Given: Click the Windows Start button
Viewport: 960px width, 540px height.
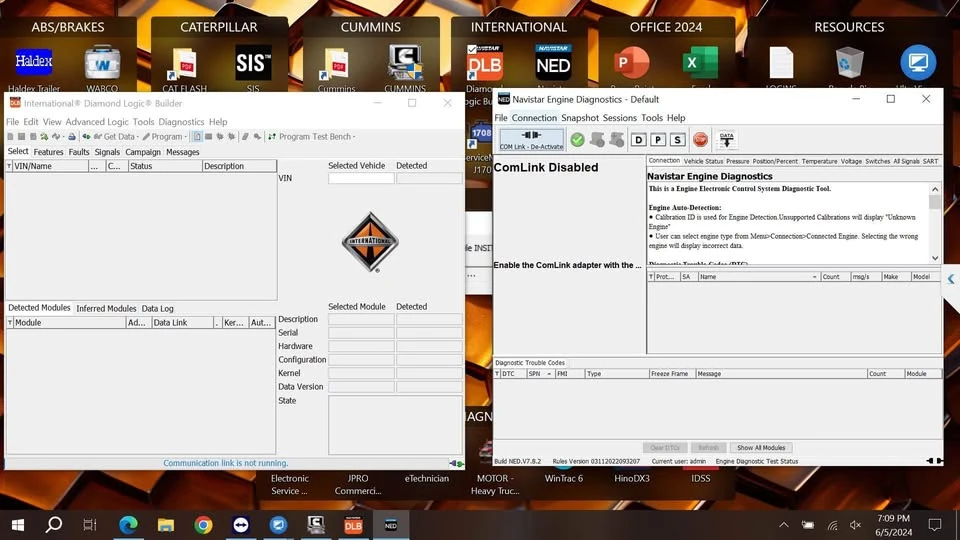Looking at the screenshot, I should (x=17, y=525).
